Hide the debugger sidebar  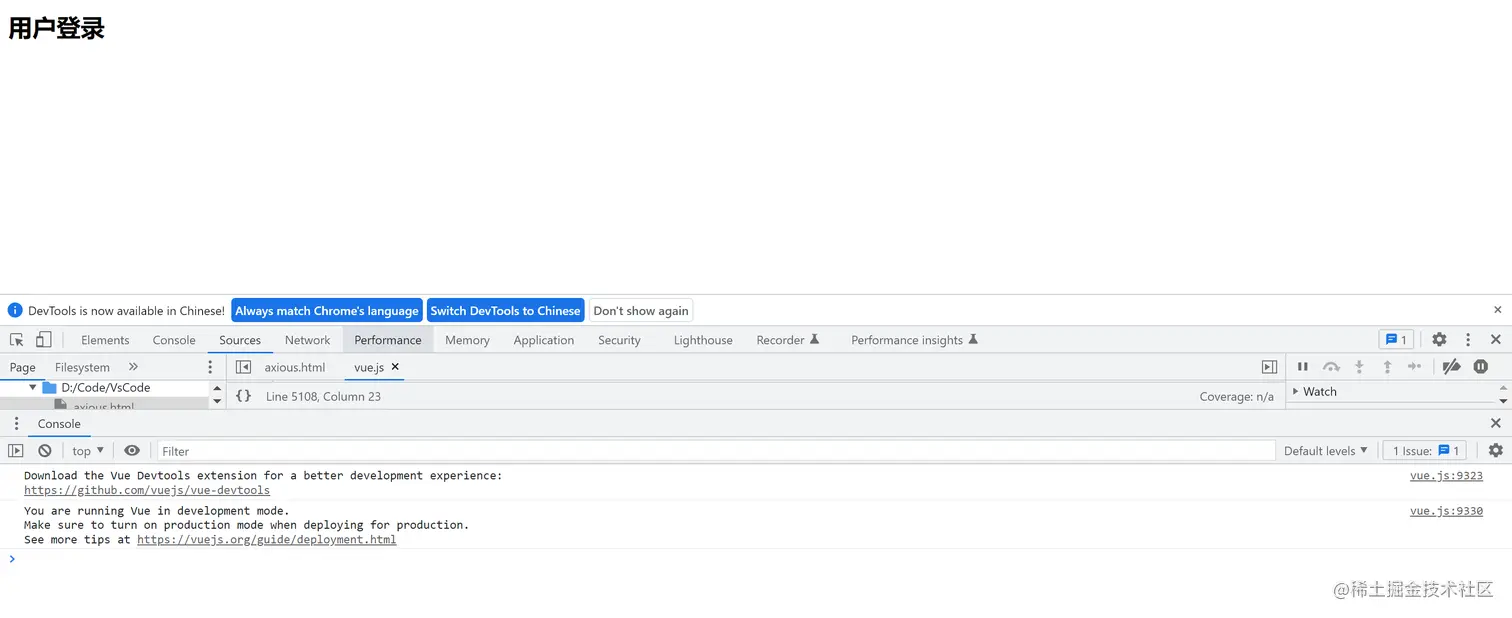click(1269, 367)
